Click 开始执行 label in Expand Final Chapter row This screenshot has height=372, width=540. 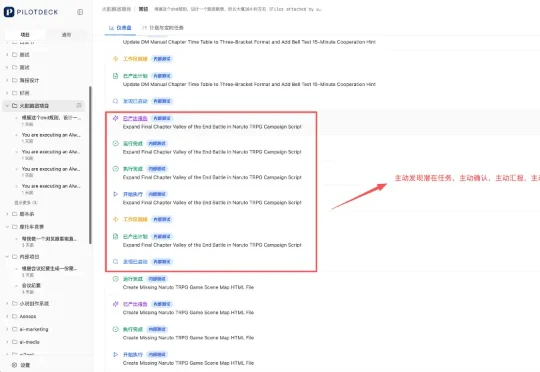point(133,194)
